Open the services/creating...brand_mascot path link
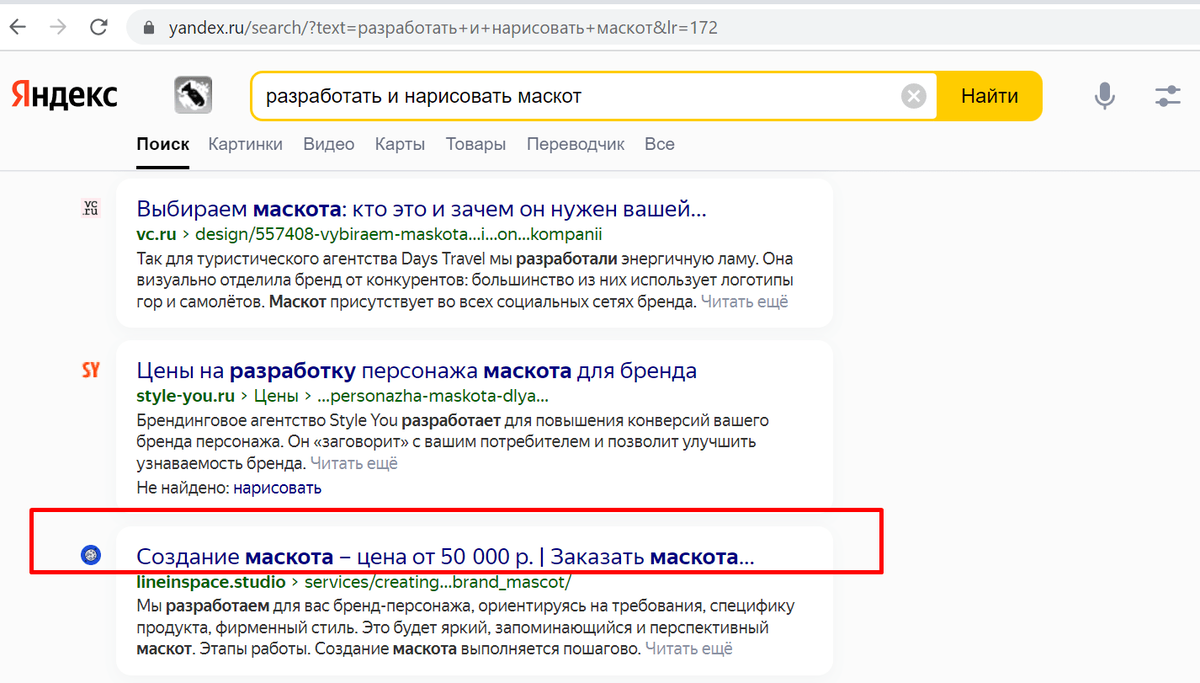1200x683 pixels. [437, 581]
